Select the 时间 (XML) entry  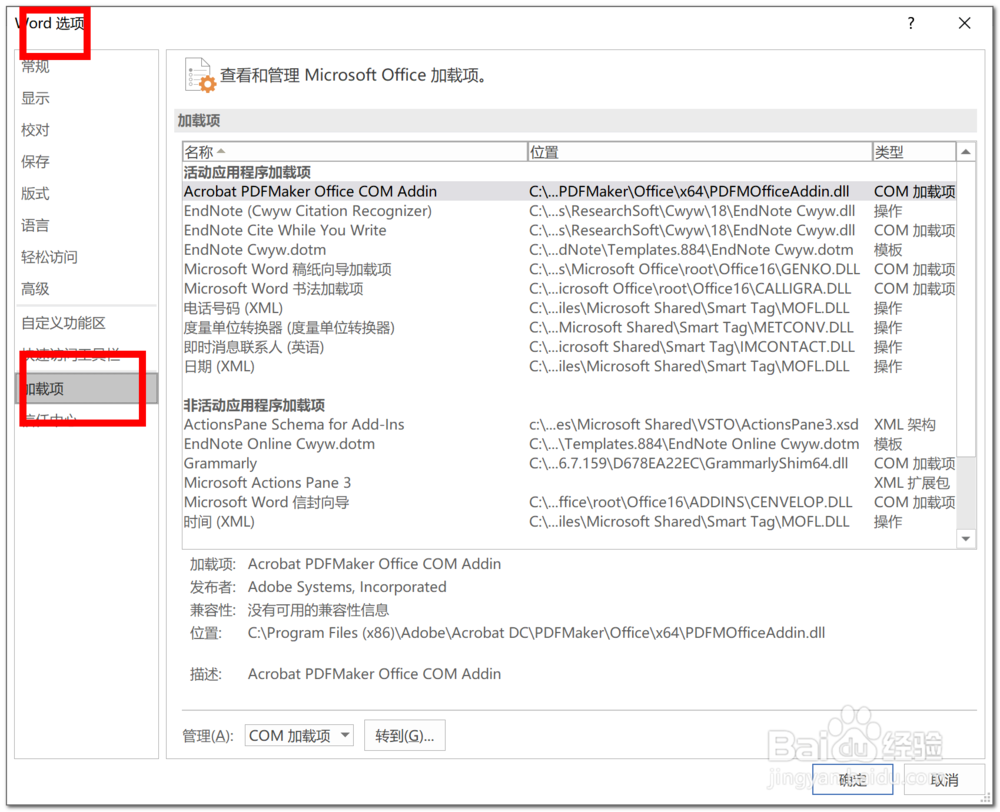point(569,522)
